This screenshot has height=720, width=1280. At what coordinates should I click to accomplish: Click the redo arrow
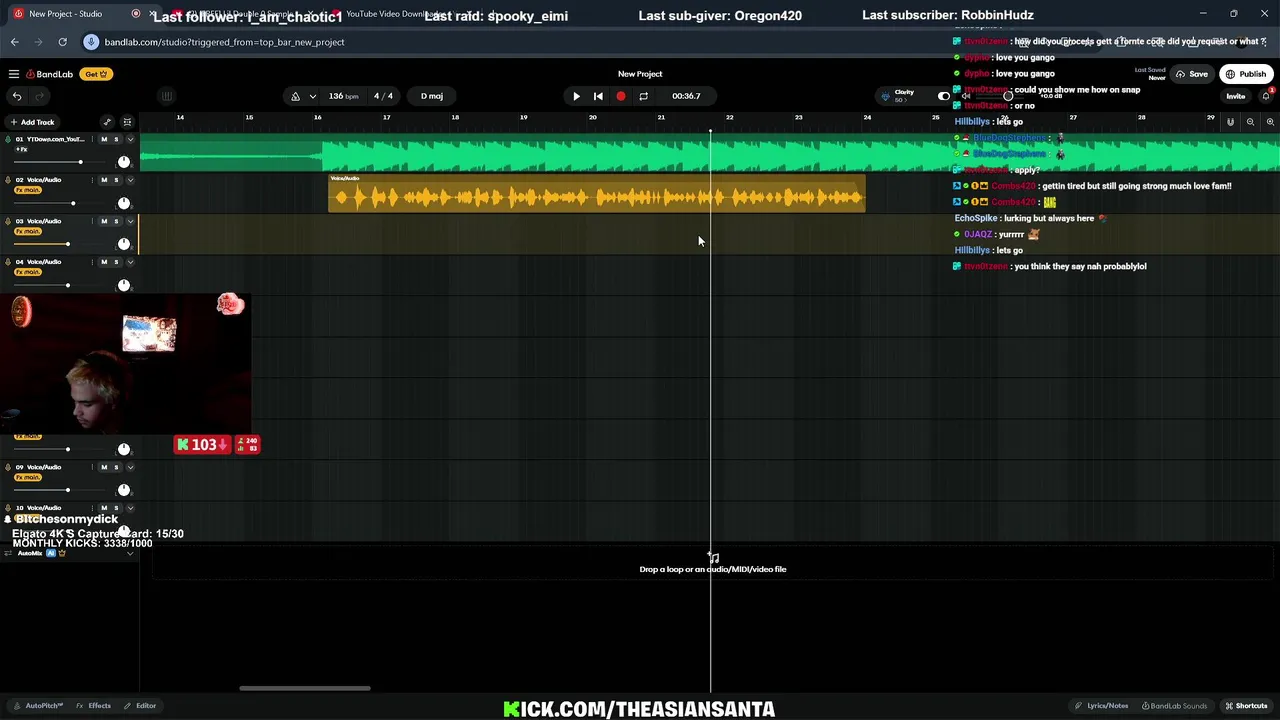[x=40, y=96]
